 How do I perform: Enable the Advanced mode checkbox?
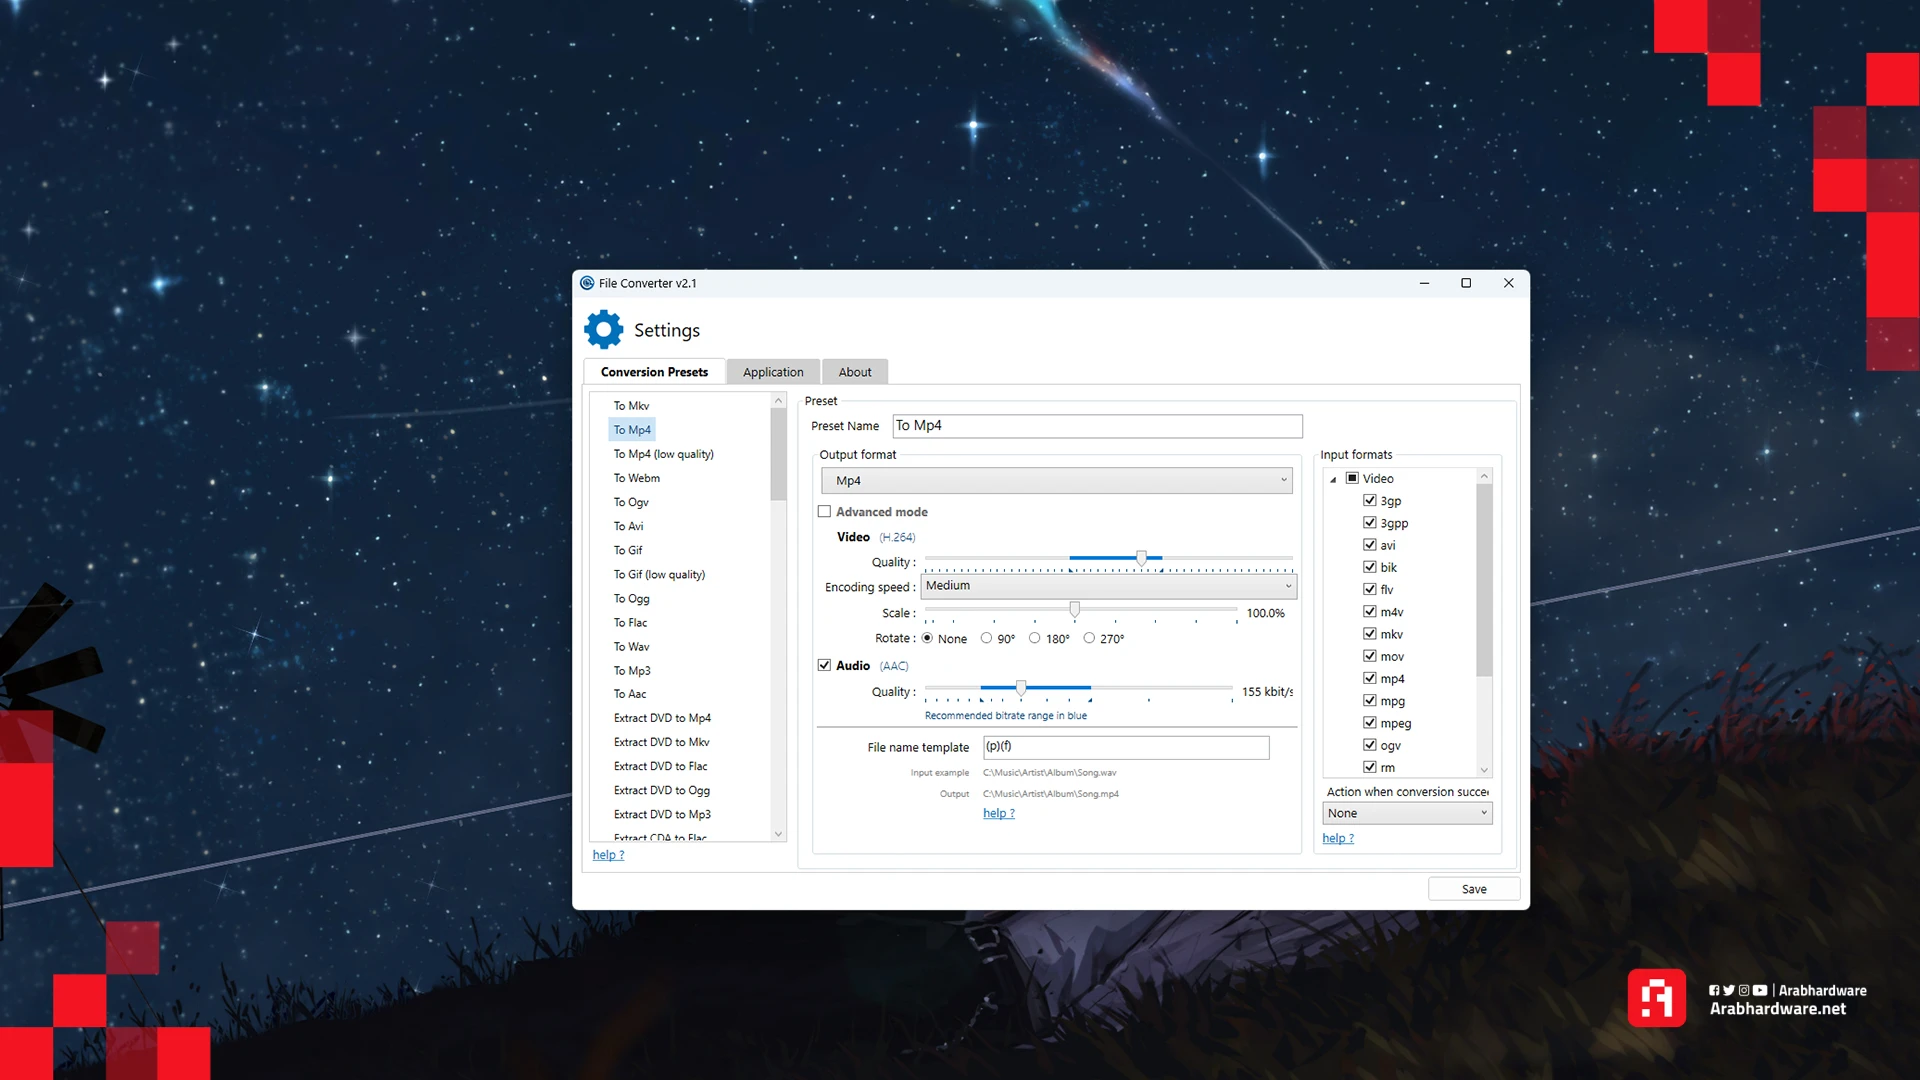pyautogui.click(x=824, y=512)
